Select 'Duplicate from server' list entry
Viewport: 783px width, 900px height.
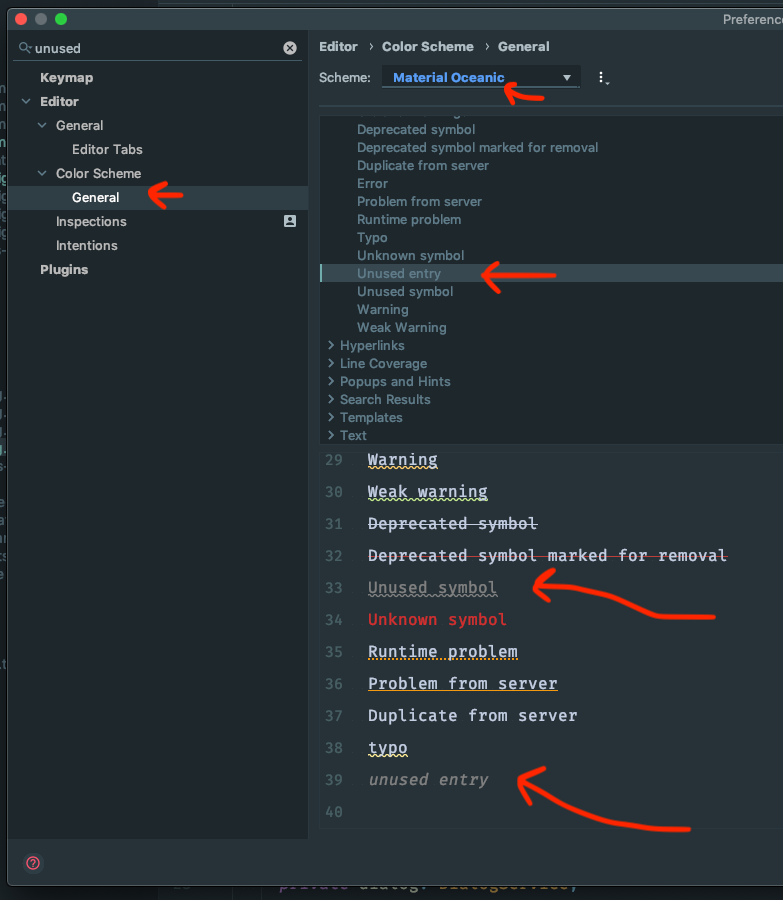point(423,165)
